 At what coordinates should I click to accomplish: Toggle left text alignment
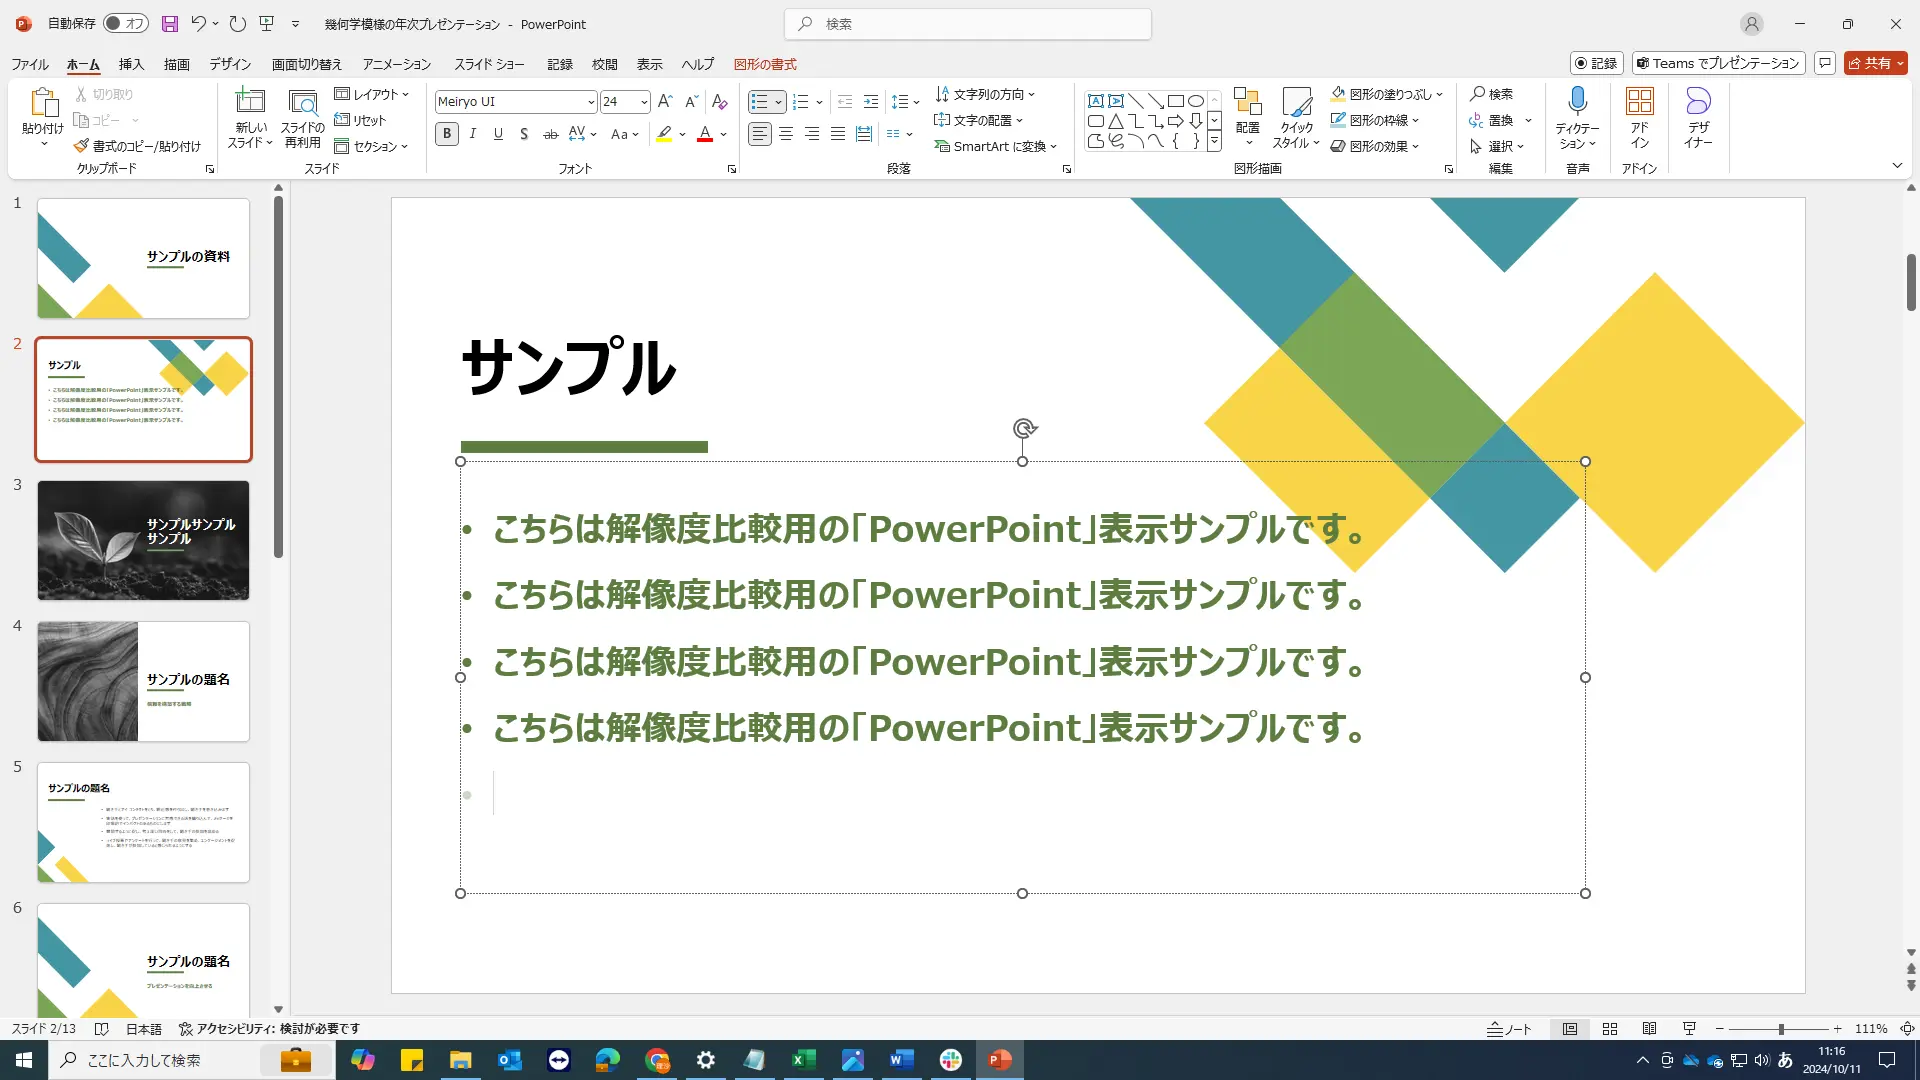pos(760,134)
